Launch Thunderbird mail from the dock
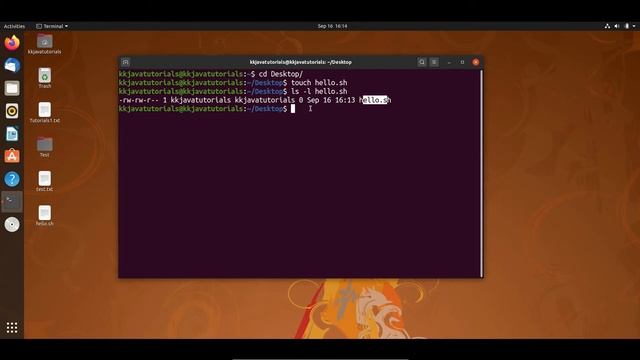This screenshot has height=360, width=640. (12, 65)
